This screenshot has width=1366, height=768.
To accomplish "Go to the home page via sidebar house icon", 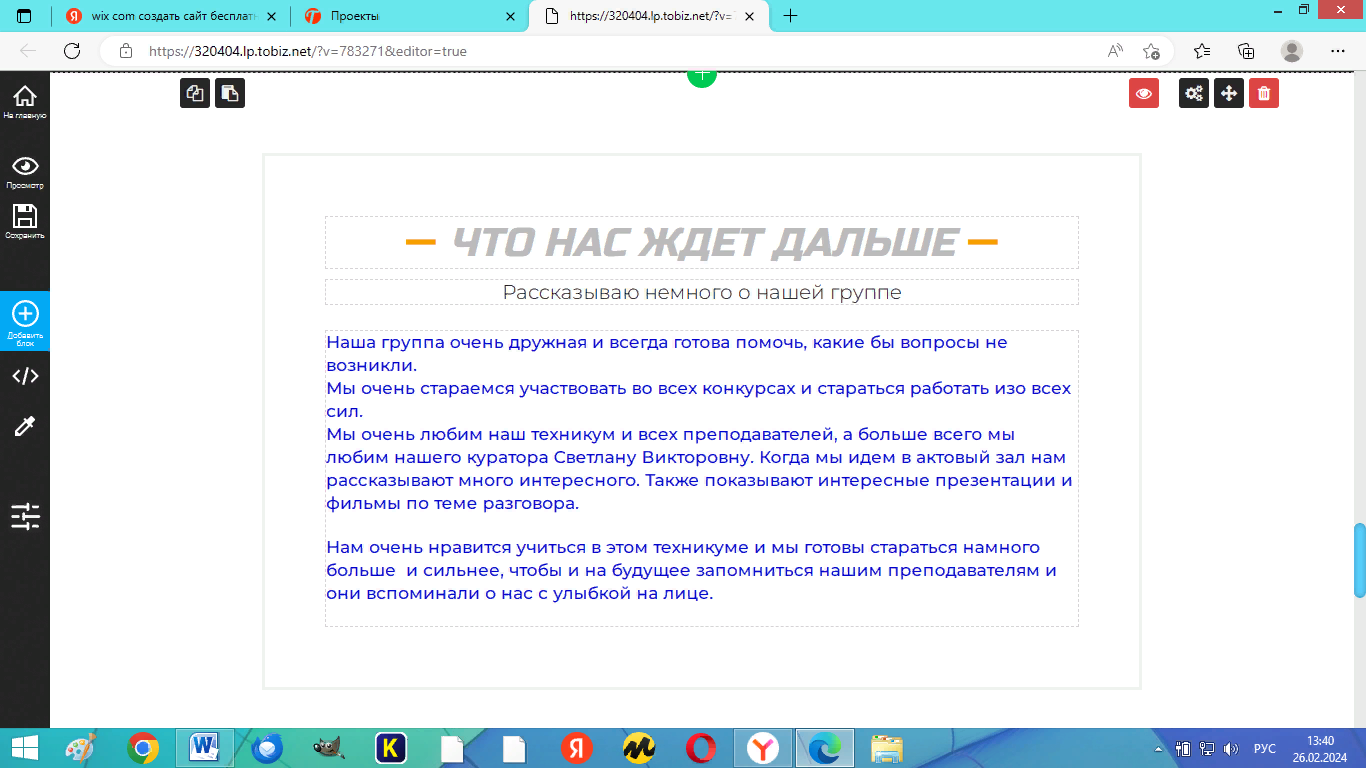I will pos(24,102).
